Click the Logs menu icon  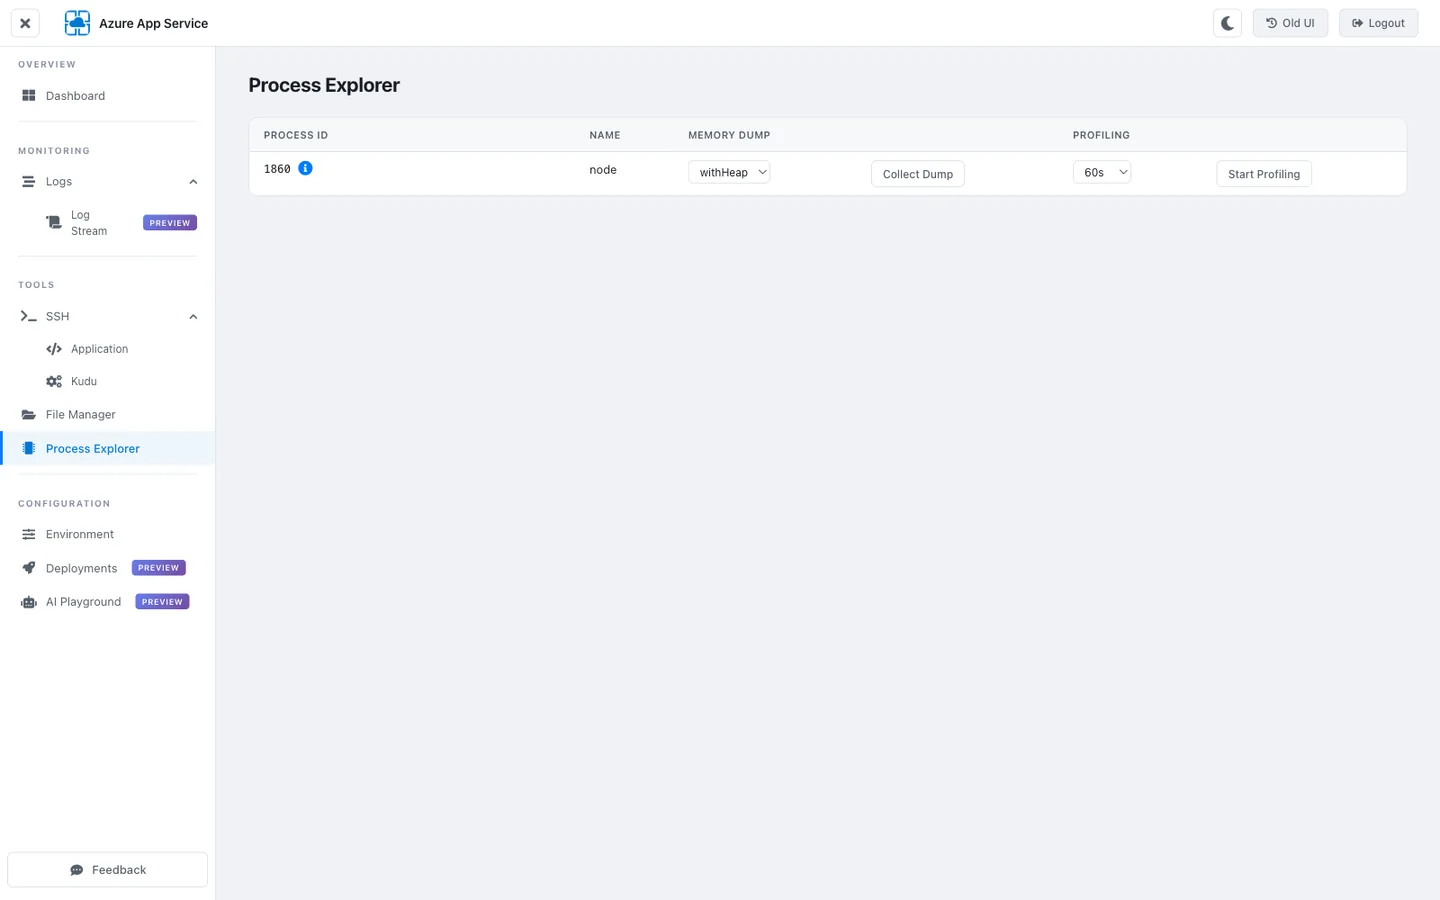click(29, 182)
